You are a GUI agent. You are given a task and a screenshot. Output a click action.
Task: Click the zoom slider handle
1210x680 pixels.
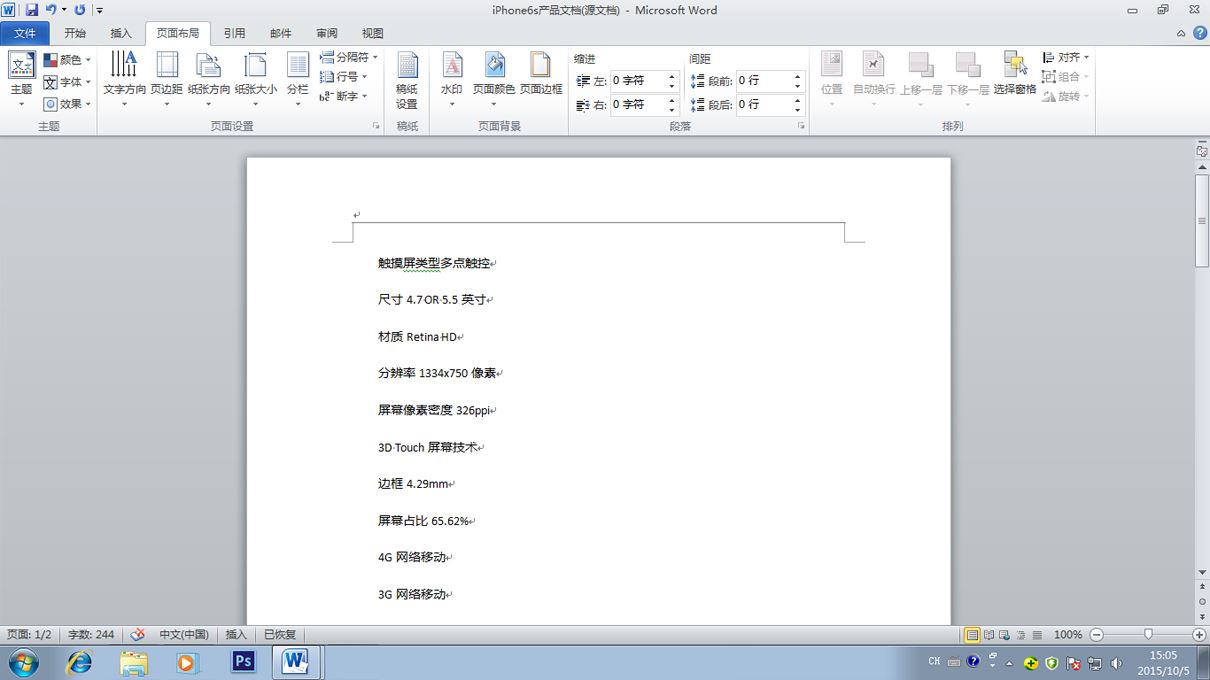[x=1148, y=635]
